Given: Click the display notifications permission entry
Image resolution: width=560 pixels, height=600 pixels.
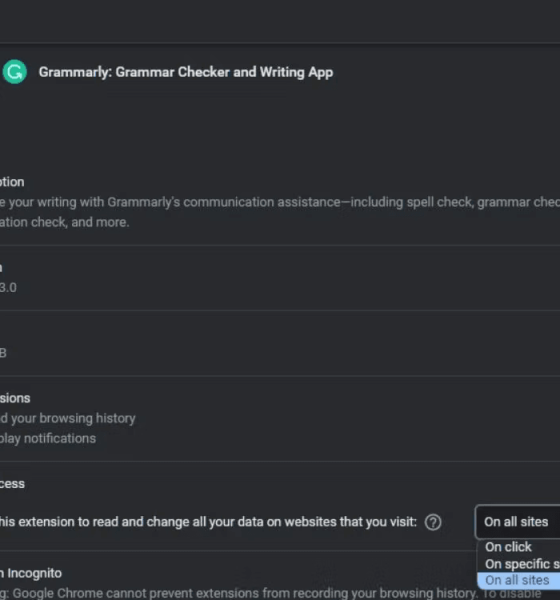Looking at the screenshot, I should pos(48,438).
